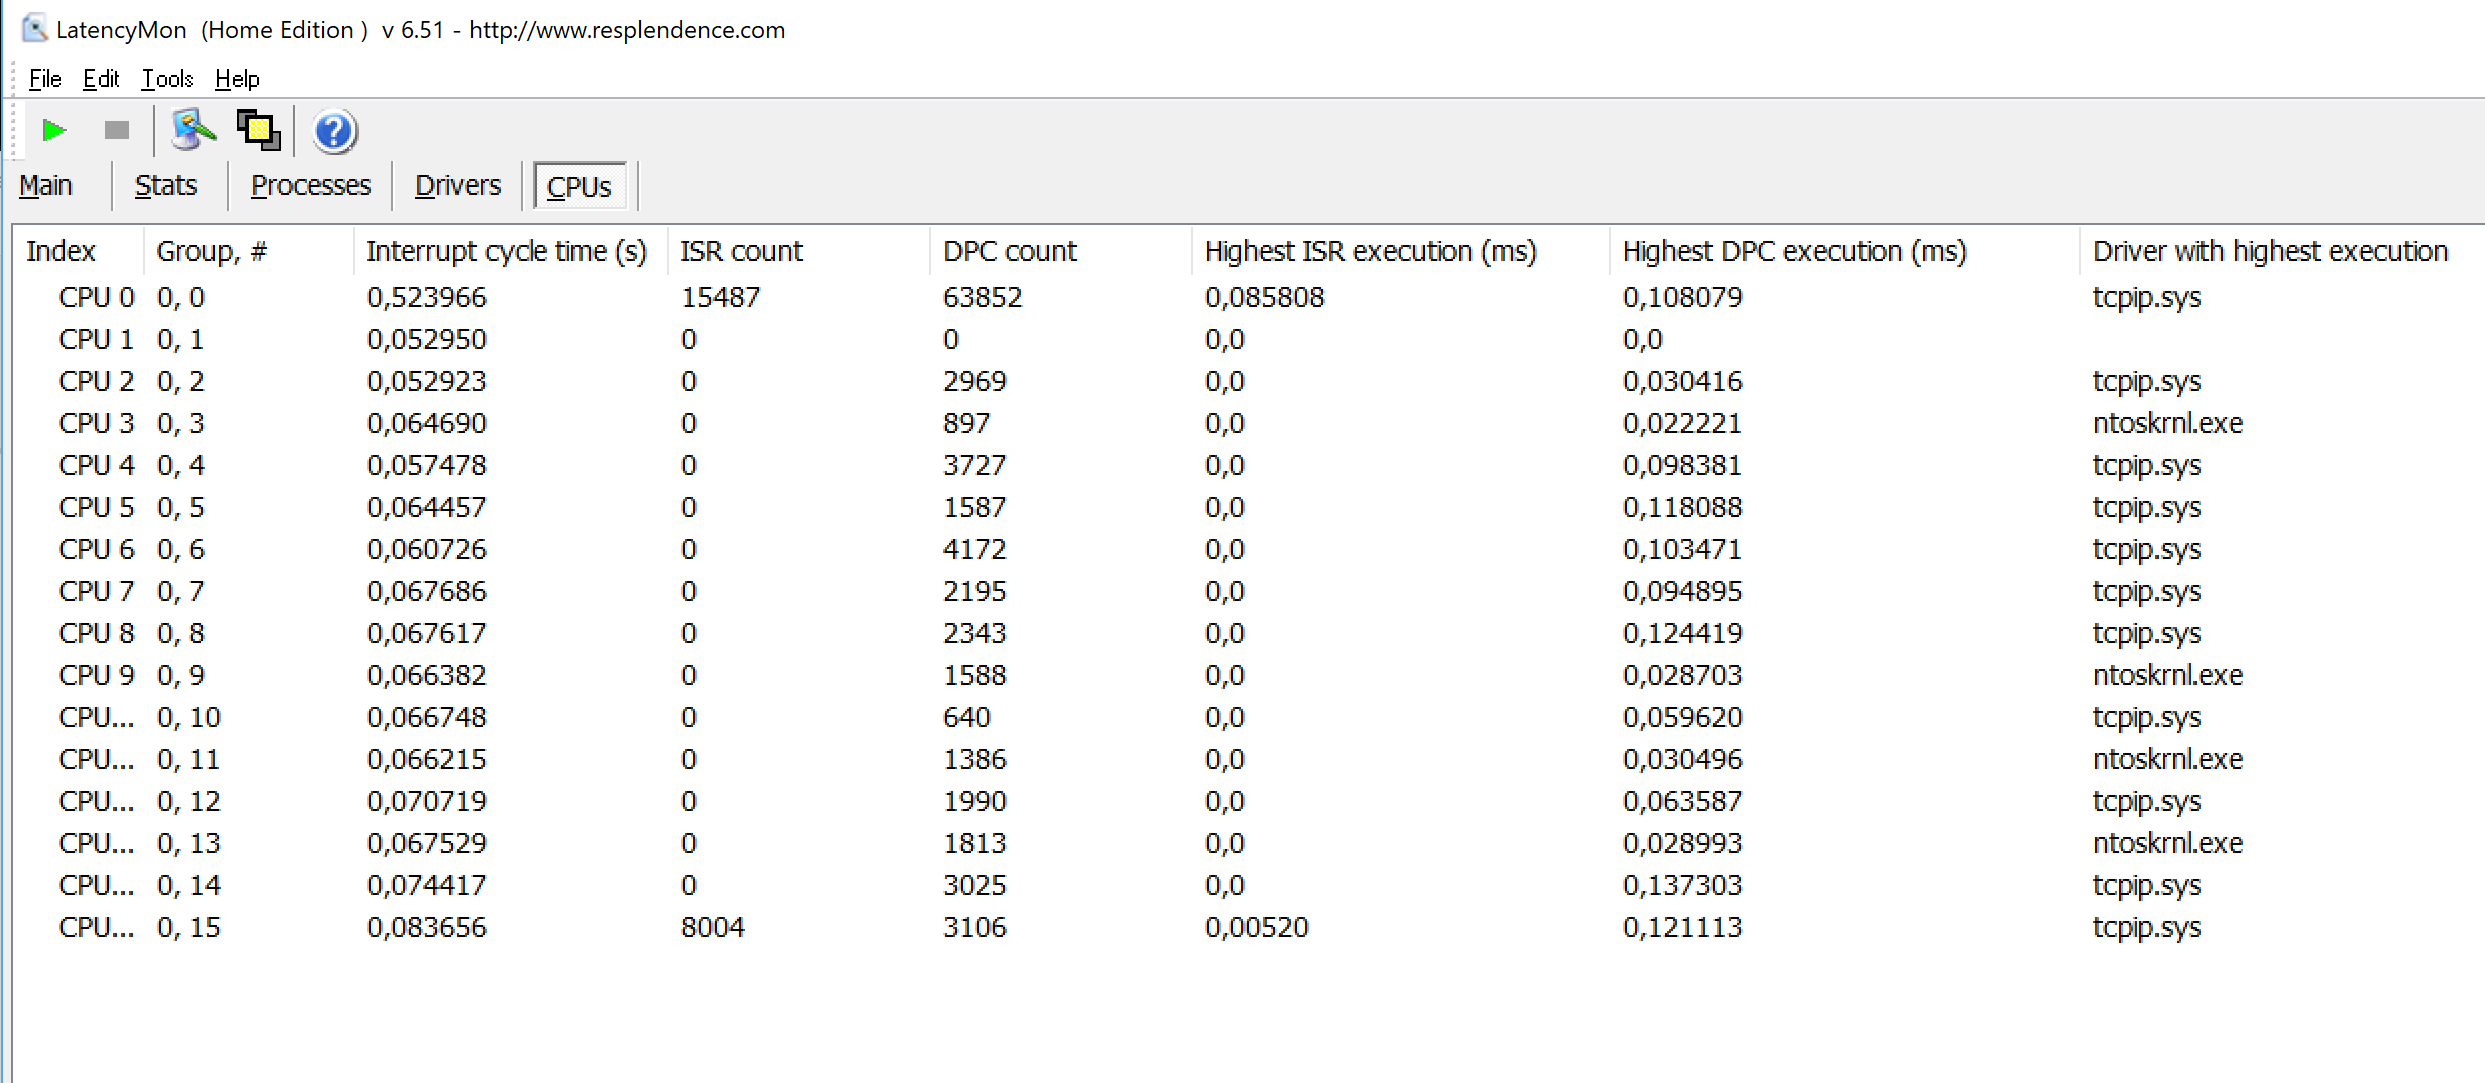Switch to the Processes tab
The image size is (2485, 1083).
click(310, 186)
